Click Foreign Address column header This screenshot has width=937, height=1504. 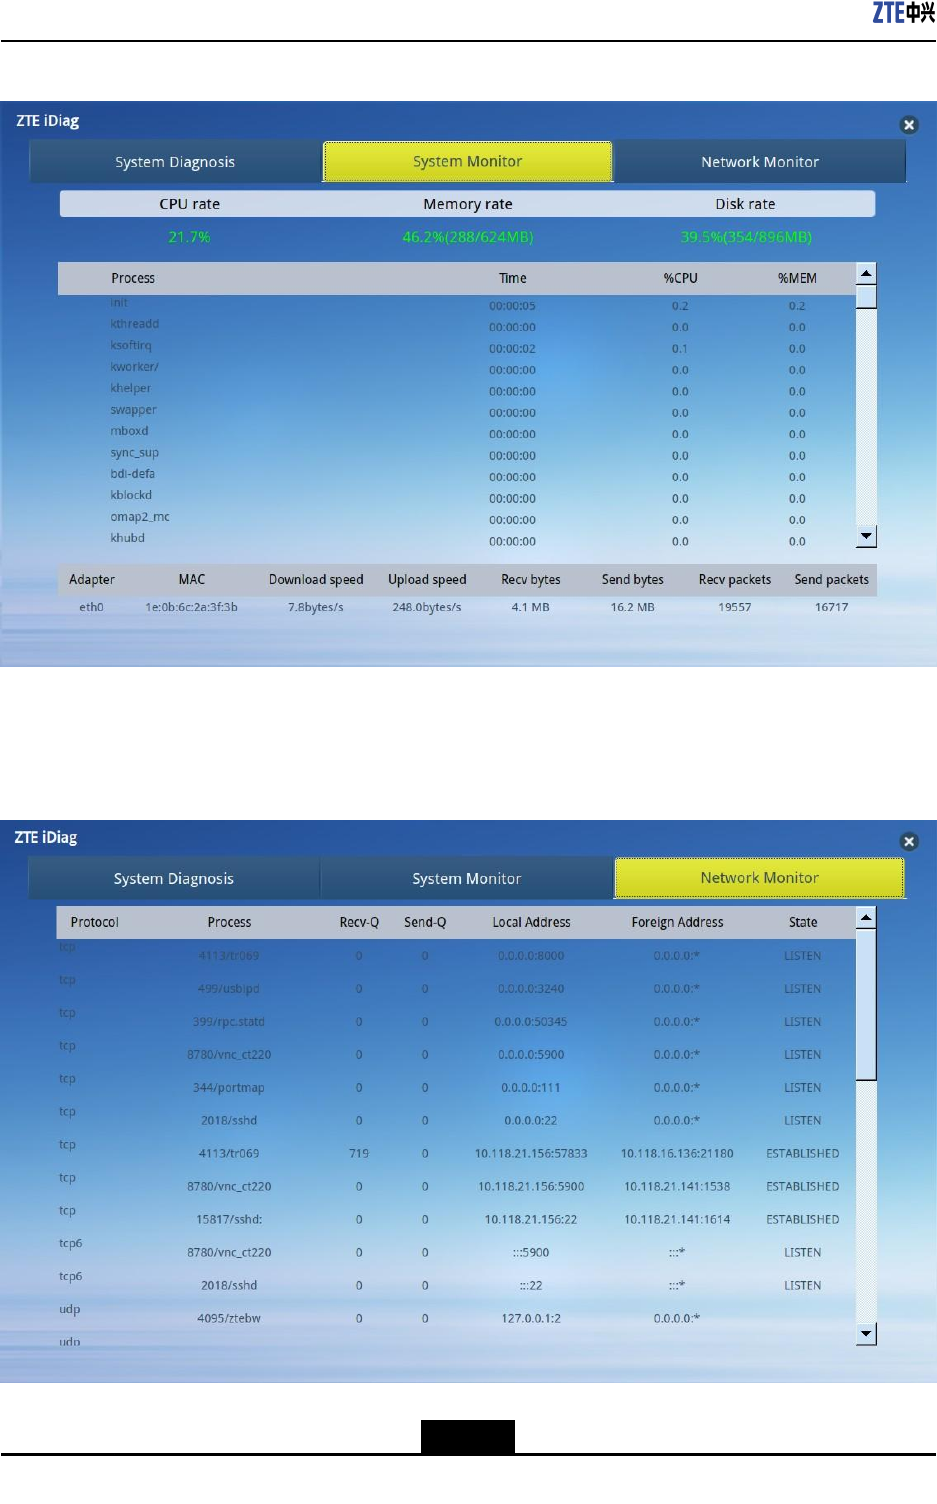coord(677,922)
